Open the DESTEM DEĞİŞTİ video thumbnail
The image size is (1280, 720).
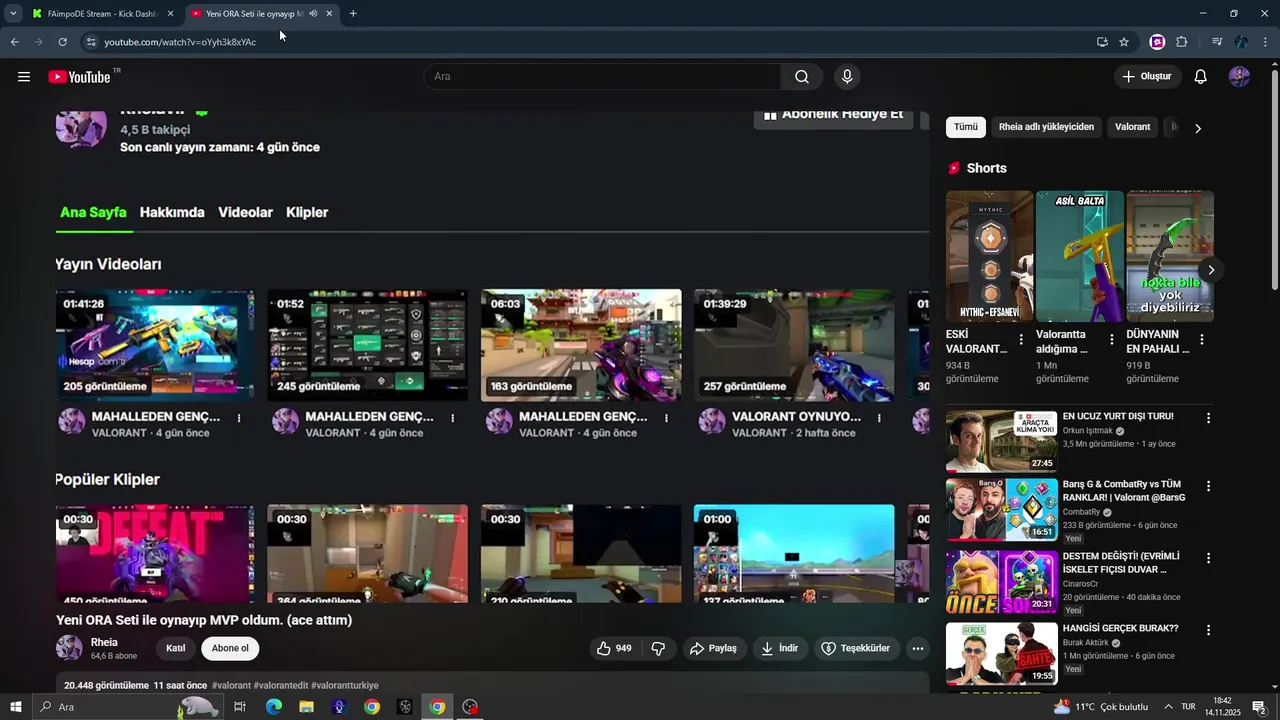1001,582
